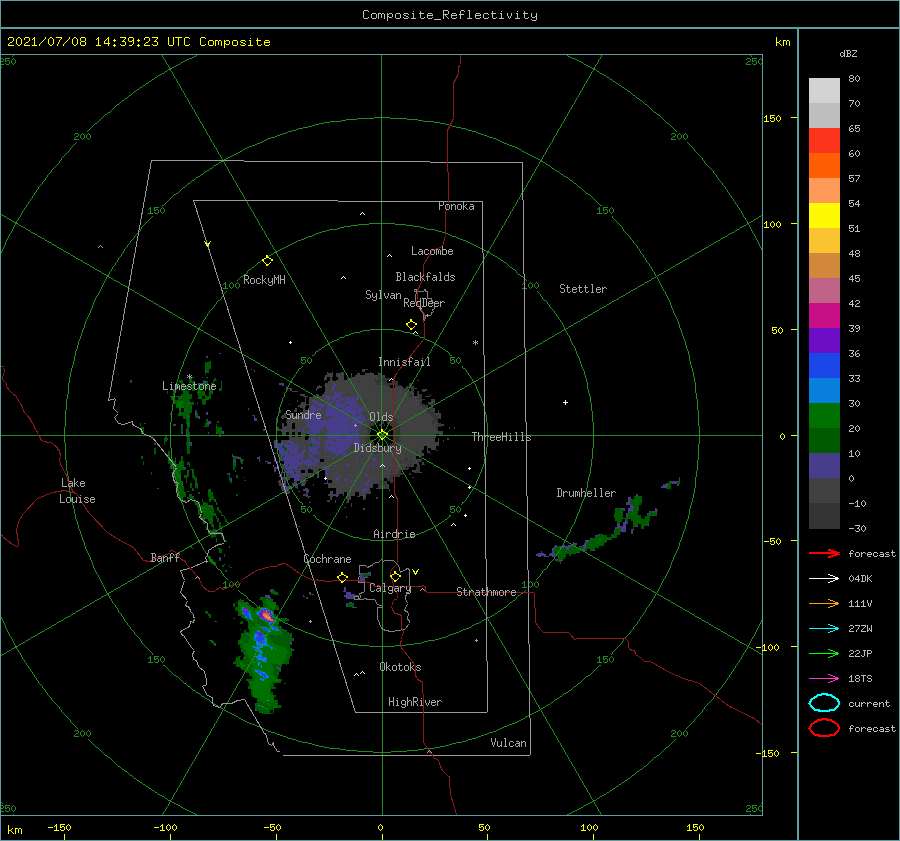Choose the purple 39-36 dBZ swatch
This screenshot has height=841, width=900.
pos(824,341)
